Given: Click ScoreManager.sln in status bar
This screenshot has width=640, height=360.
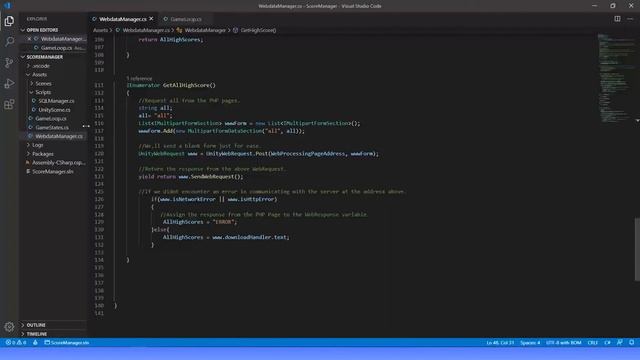Looking at the screenshot, I should (x=67, y=342).
